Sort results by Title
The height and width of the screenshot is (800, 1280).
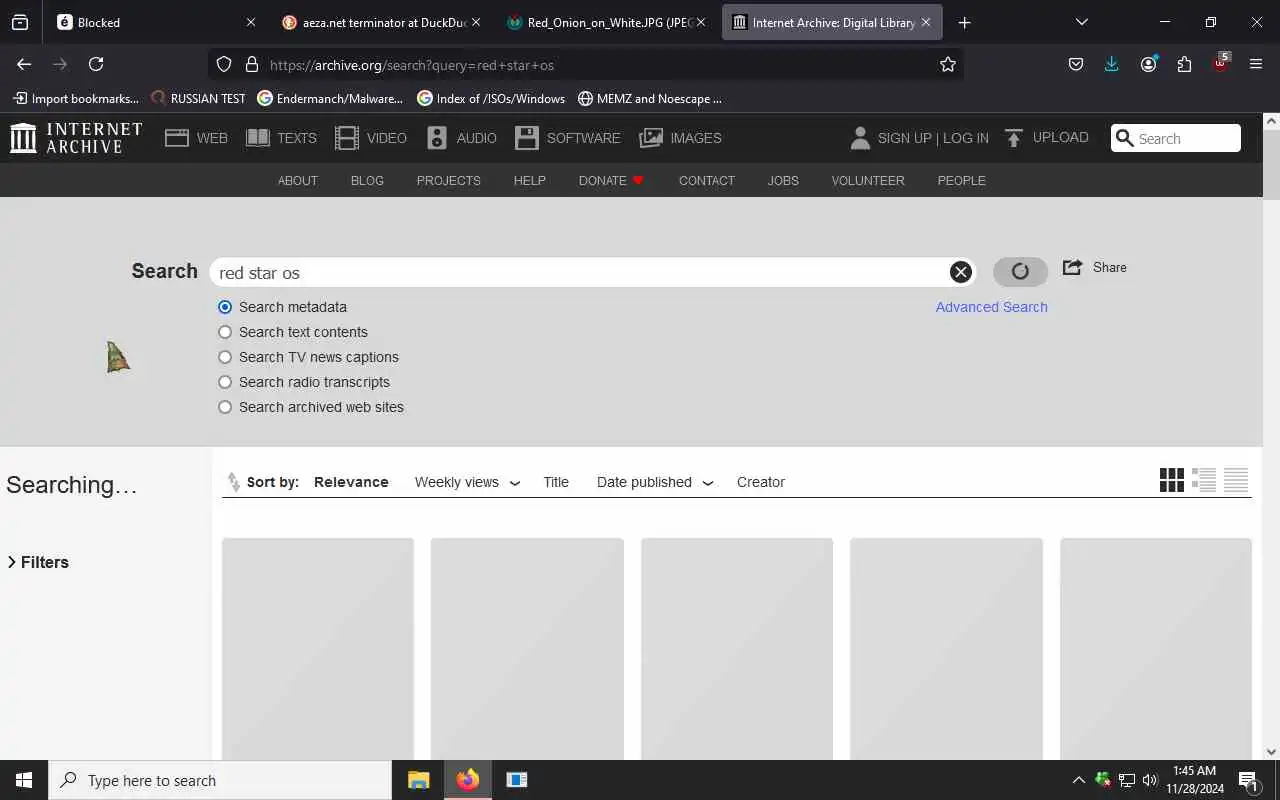[556, 482]
